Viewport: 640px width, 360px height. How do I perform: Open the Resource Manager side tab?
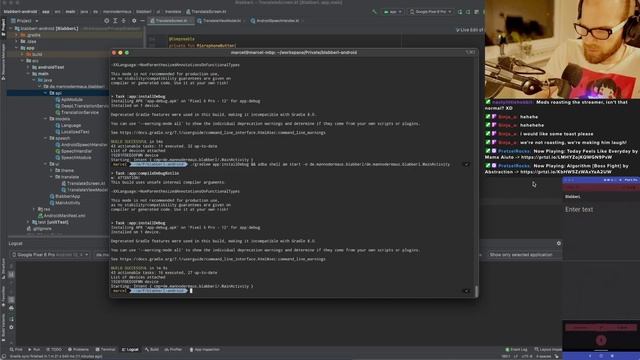coord(3,61)
